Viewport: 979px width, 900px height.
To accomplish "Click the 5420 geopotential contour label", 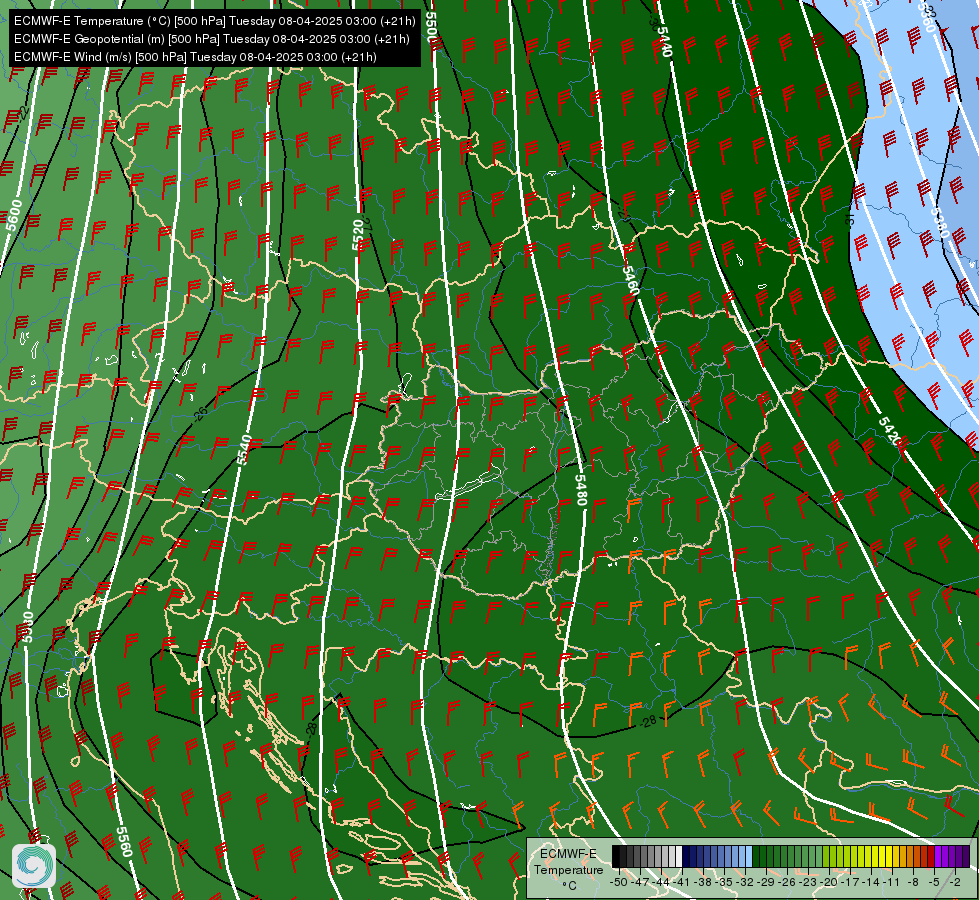I will pyautogui.click(x=890, y=432).
